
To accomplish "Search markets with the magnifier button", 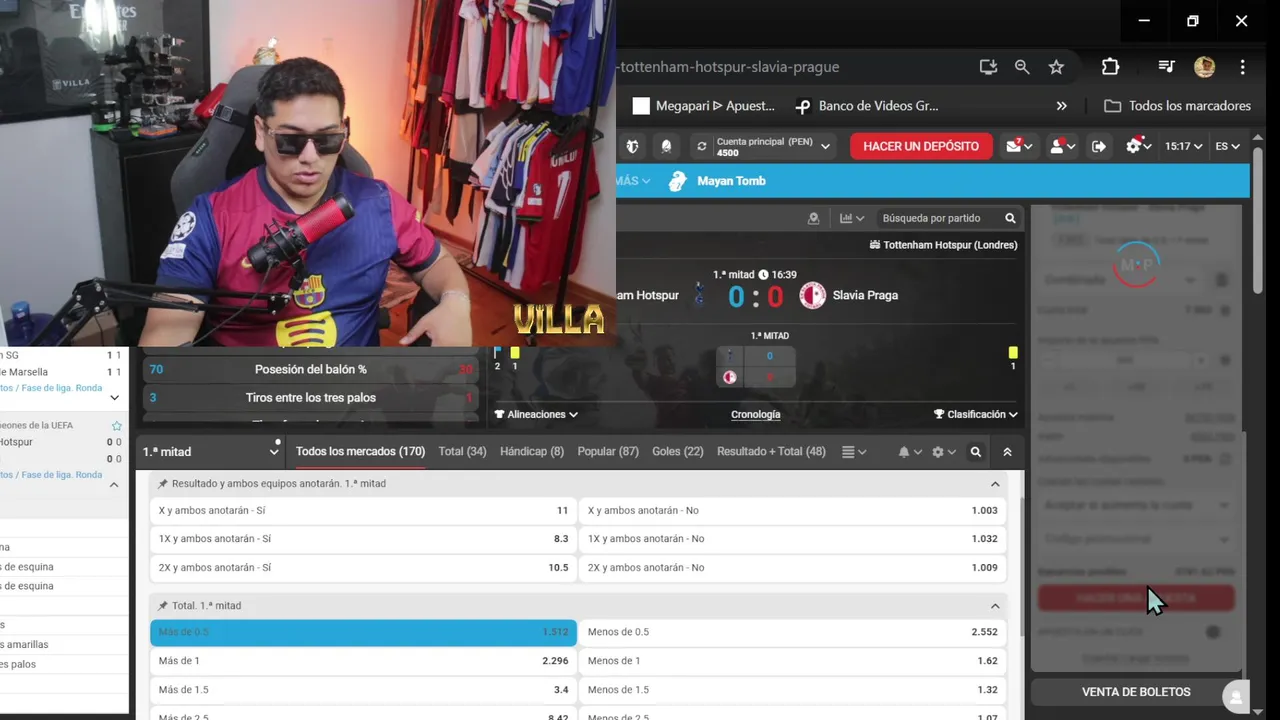I will pyautogui.click(x=976, y=452).
